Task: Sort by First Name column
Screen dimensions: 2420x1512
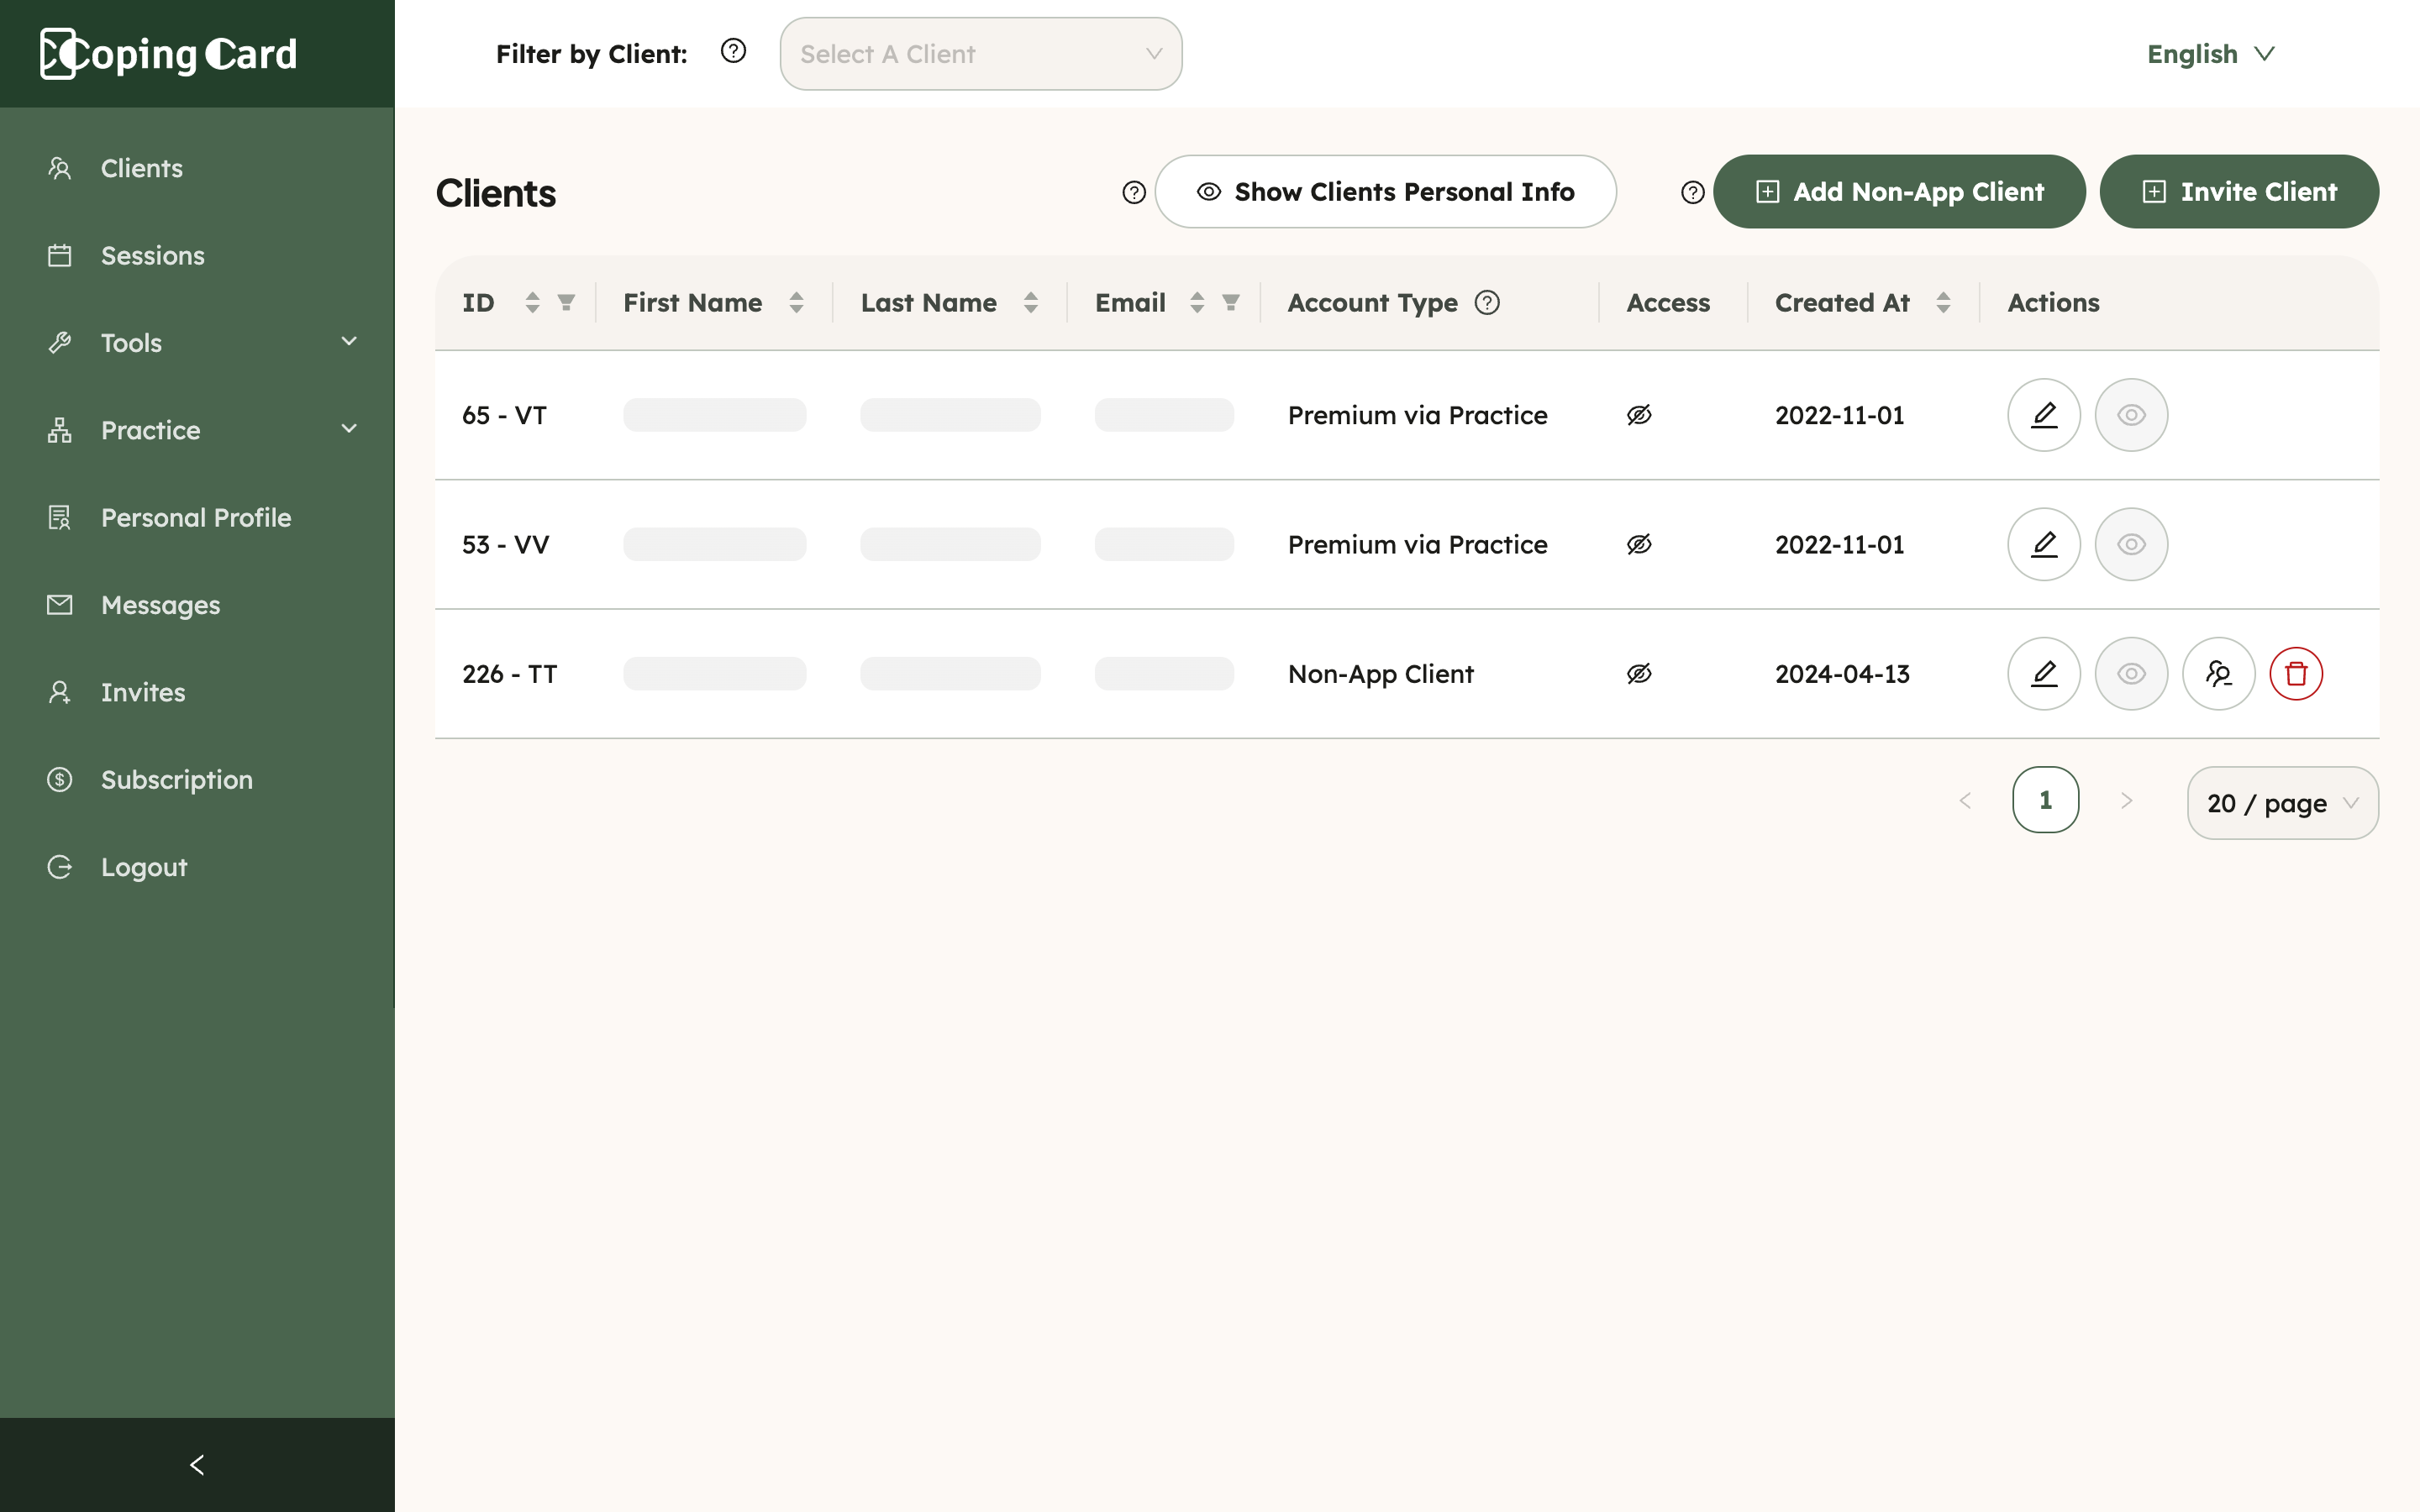Action: point(796,303)
